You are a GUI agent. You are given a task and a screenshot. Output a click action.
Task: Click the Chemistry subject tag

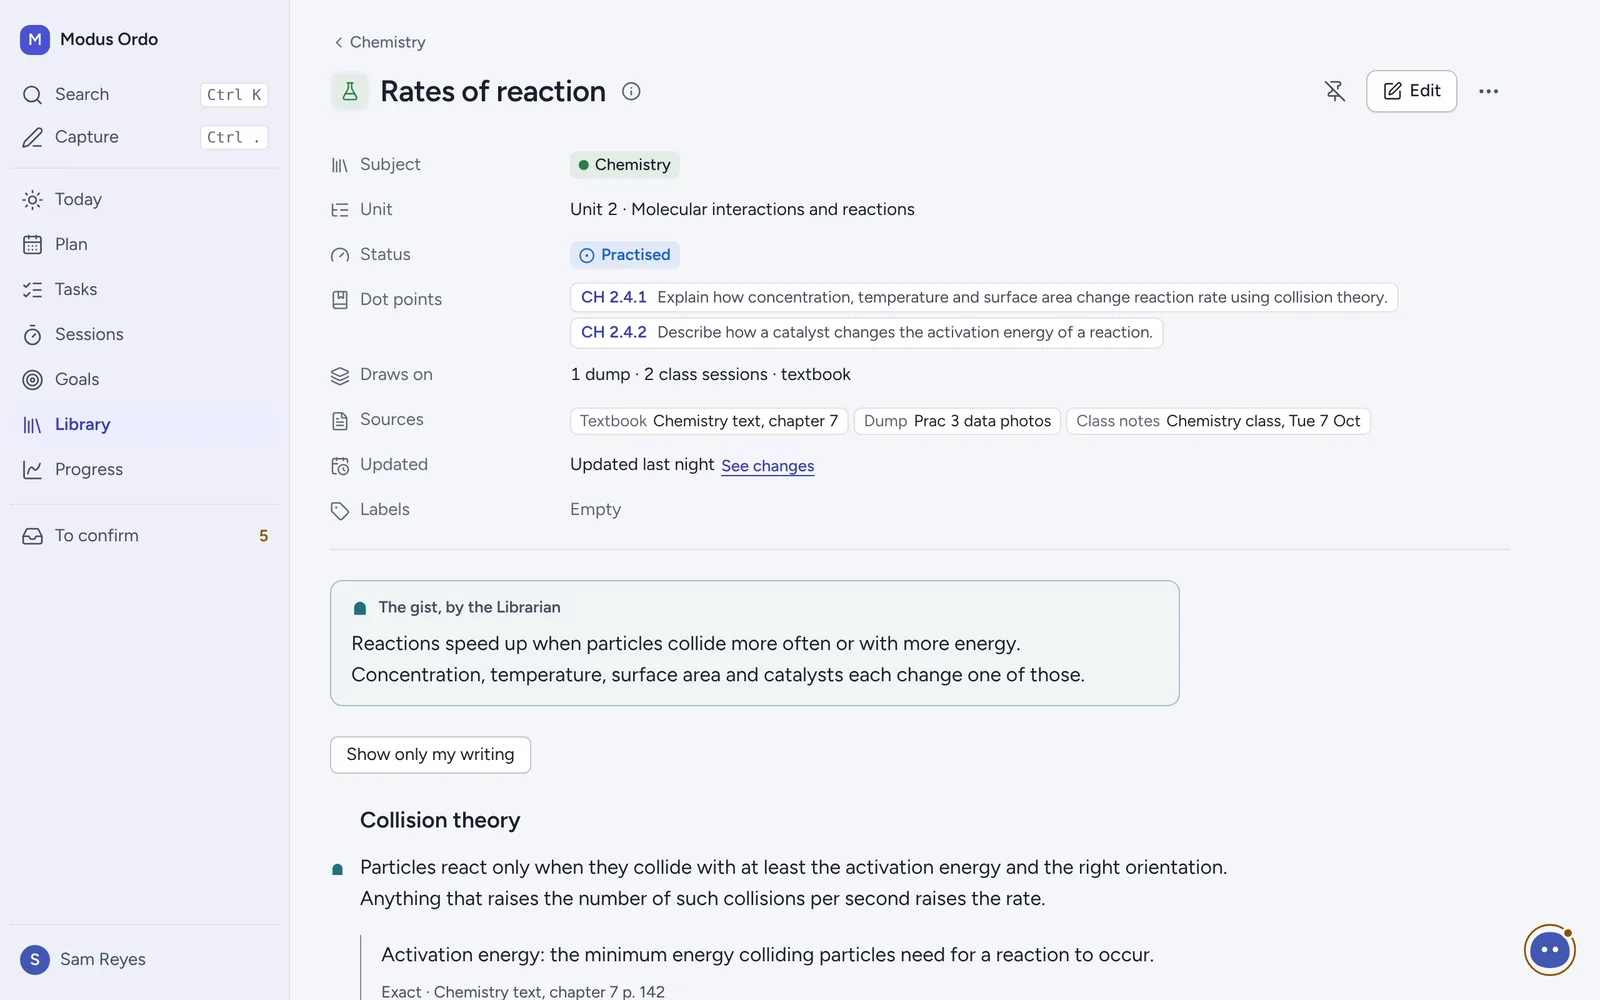625,165
